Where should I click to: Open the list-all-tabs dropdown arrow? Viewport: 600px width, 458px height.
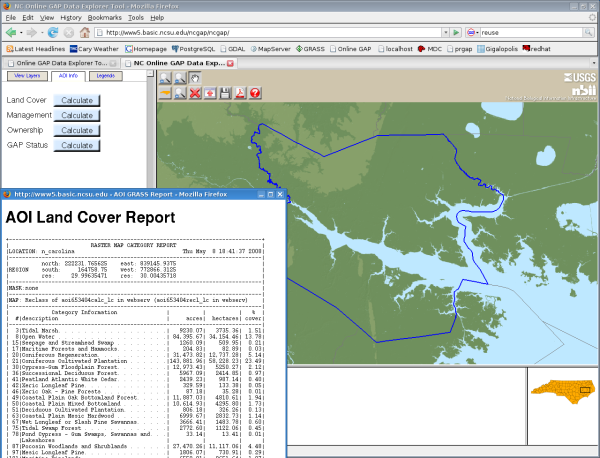pyautogui.click(x=593, y=63)
